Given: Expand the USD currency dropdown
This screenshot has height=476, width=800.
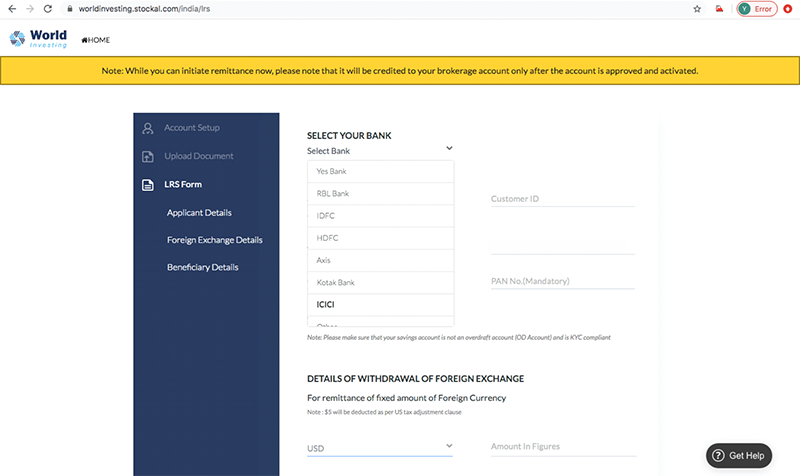Looking at the screenshot, I should [449, 446].
